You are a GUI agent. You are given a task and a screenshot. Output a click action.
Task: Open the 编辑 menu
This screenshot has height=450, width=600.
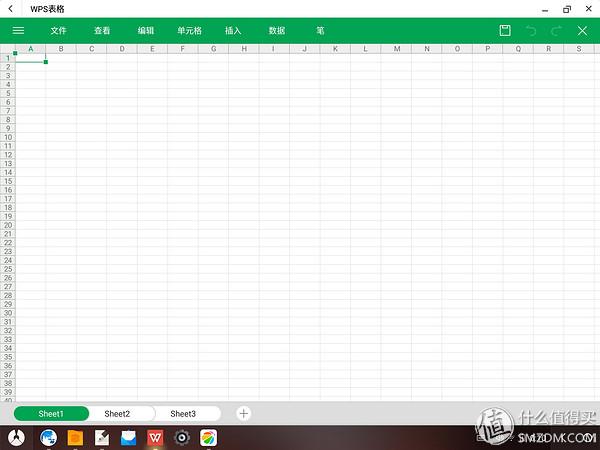146,31
